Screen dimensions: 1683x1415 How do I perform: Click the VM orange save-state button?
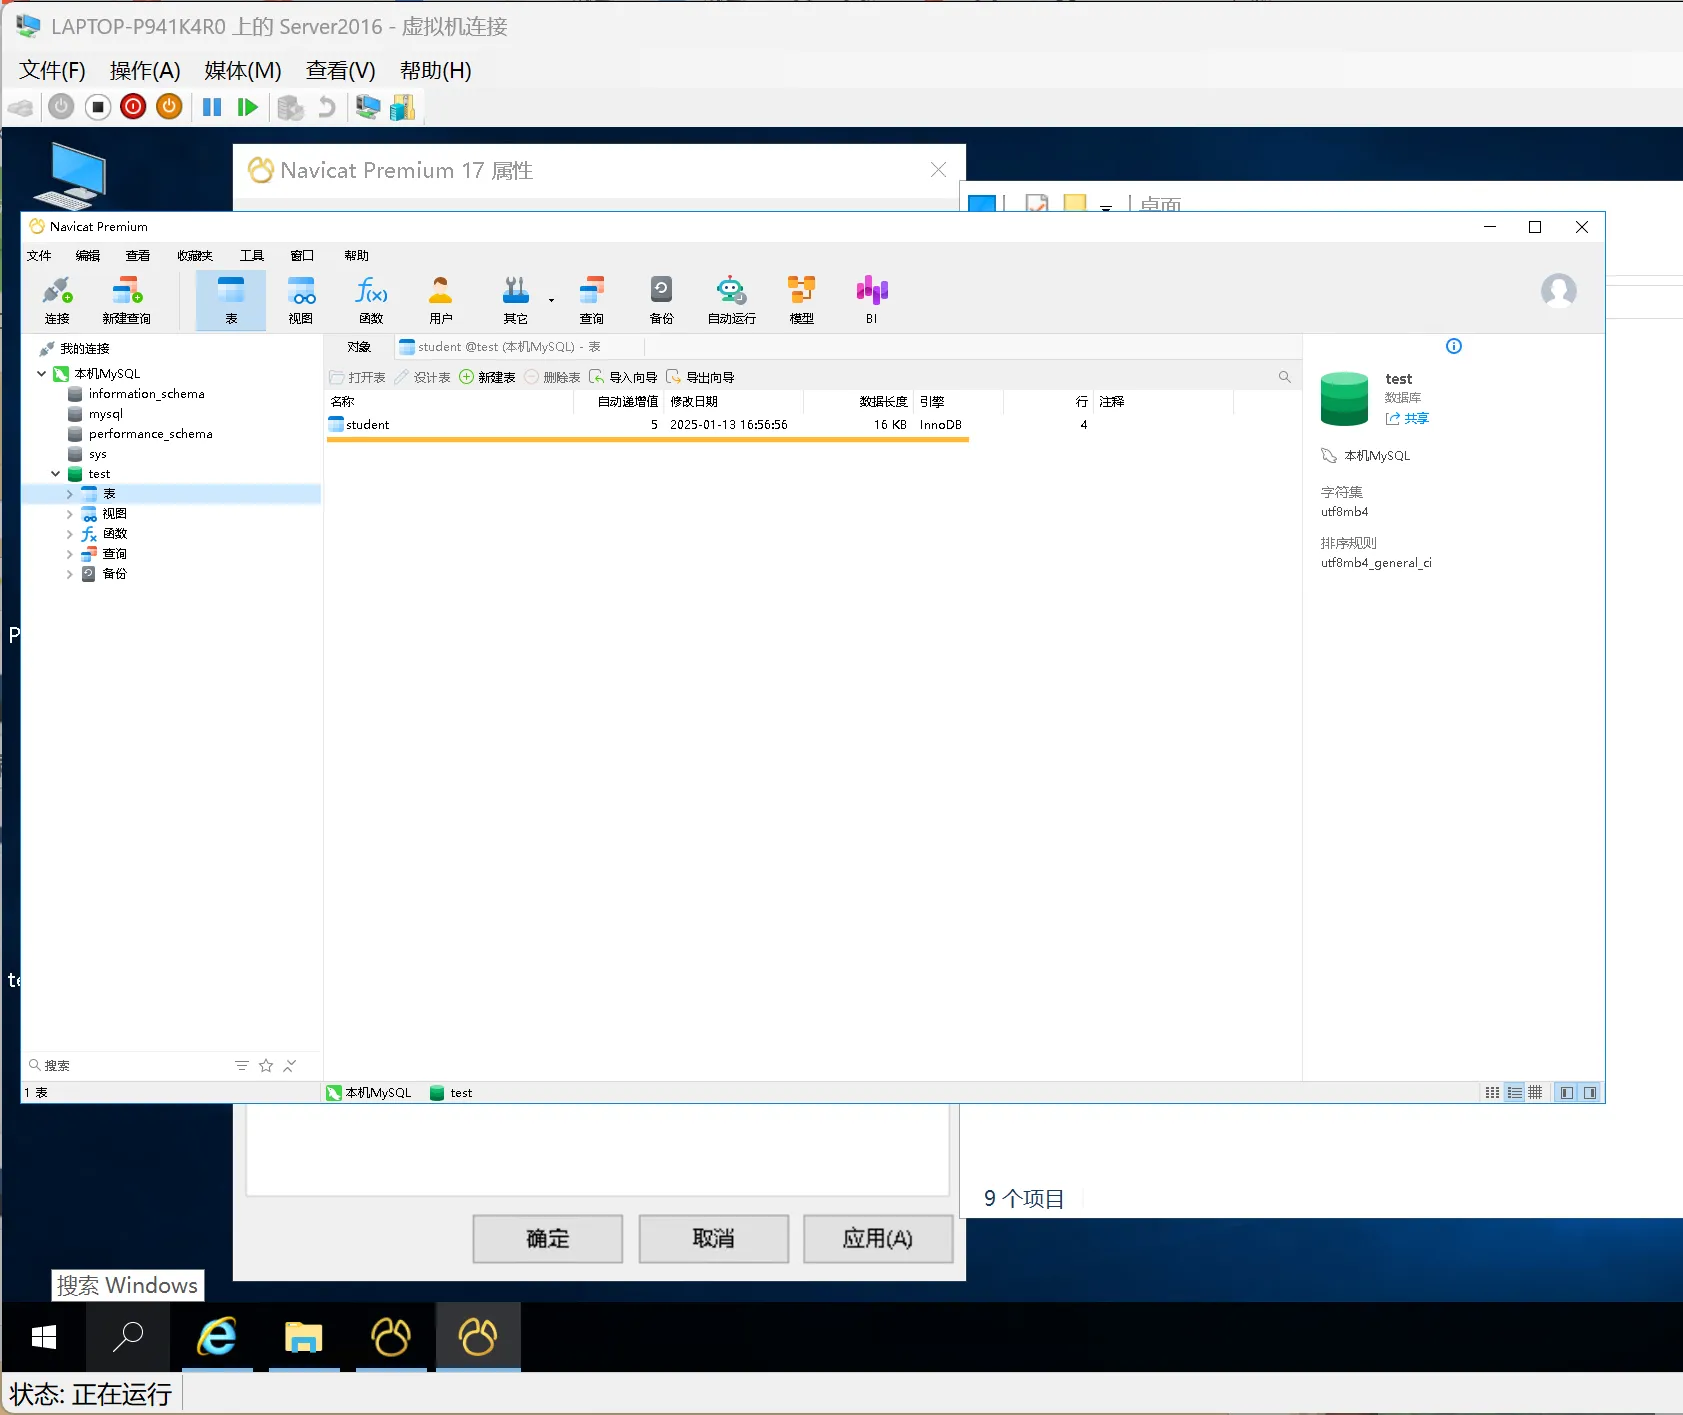click(170, 106)
